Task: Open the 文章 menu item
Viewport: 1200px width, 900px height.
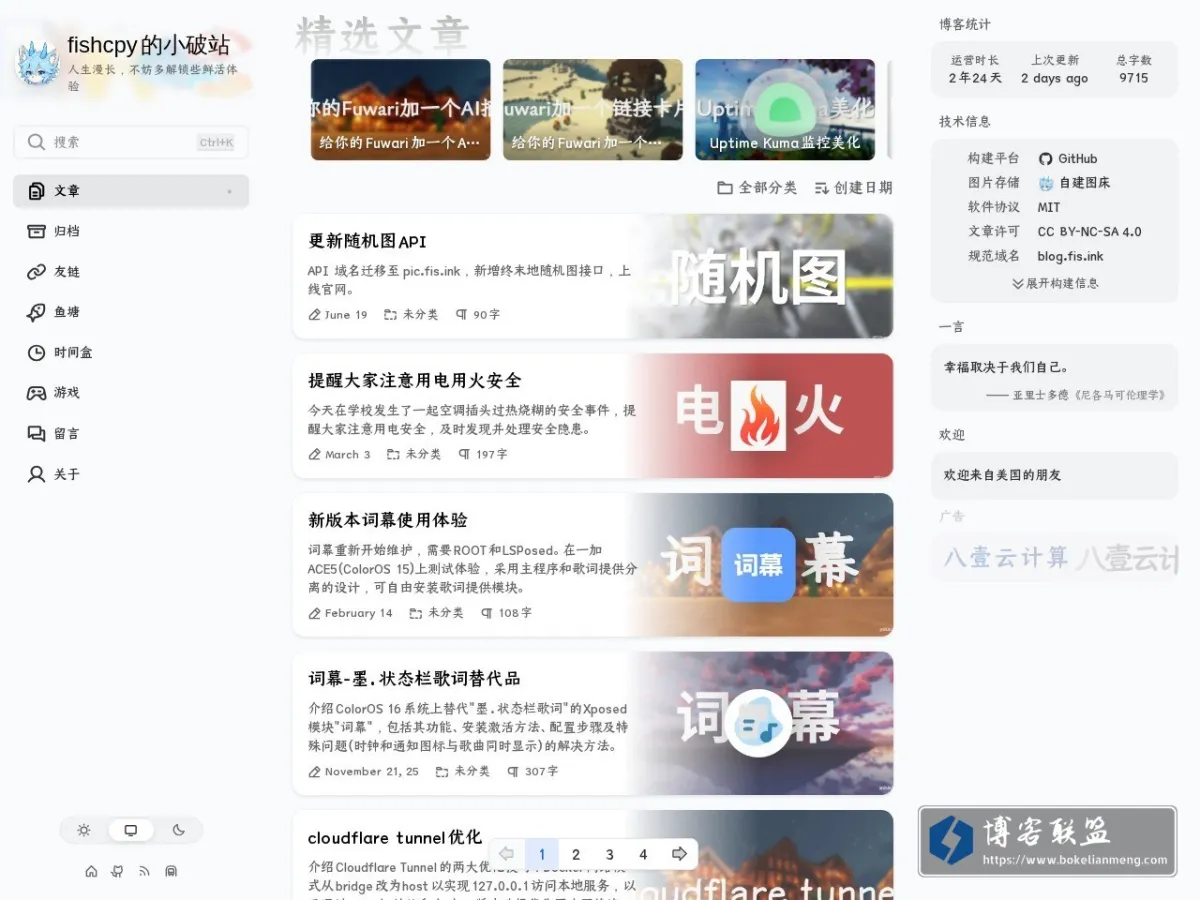Action: click(x=131, y=191)
